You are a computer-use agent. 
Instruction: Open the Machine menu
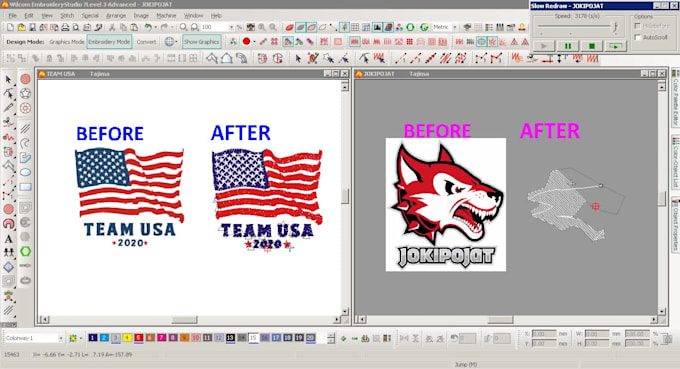click(166, 16)
